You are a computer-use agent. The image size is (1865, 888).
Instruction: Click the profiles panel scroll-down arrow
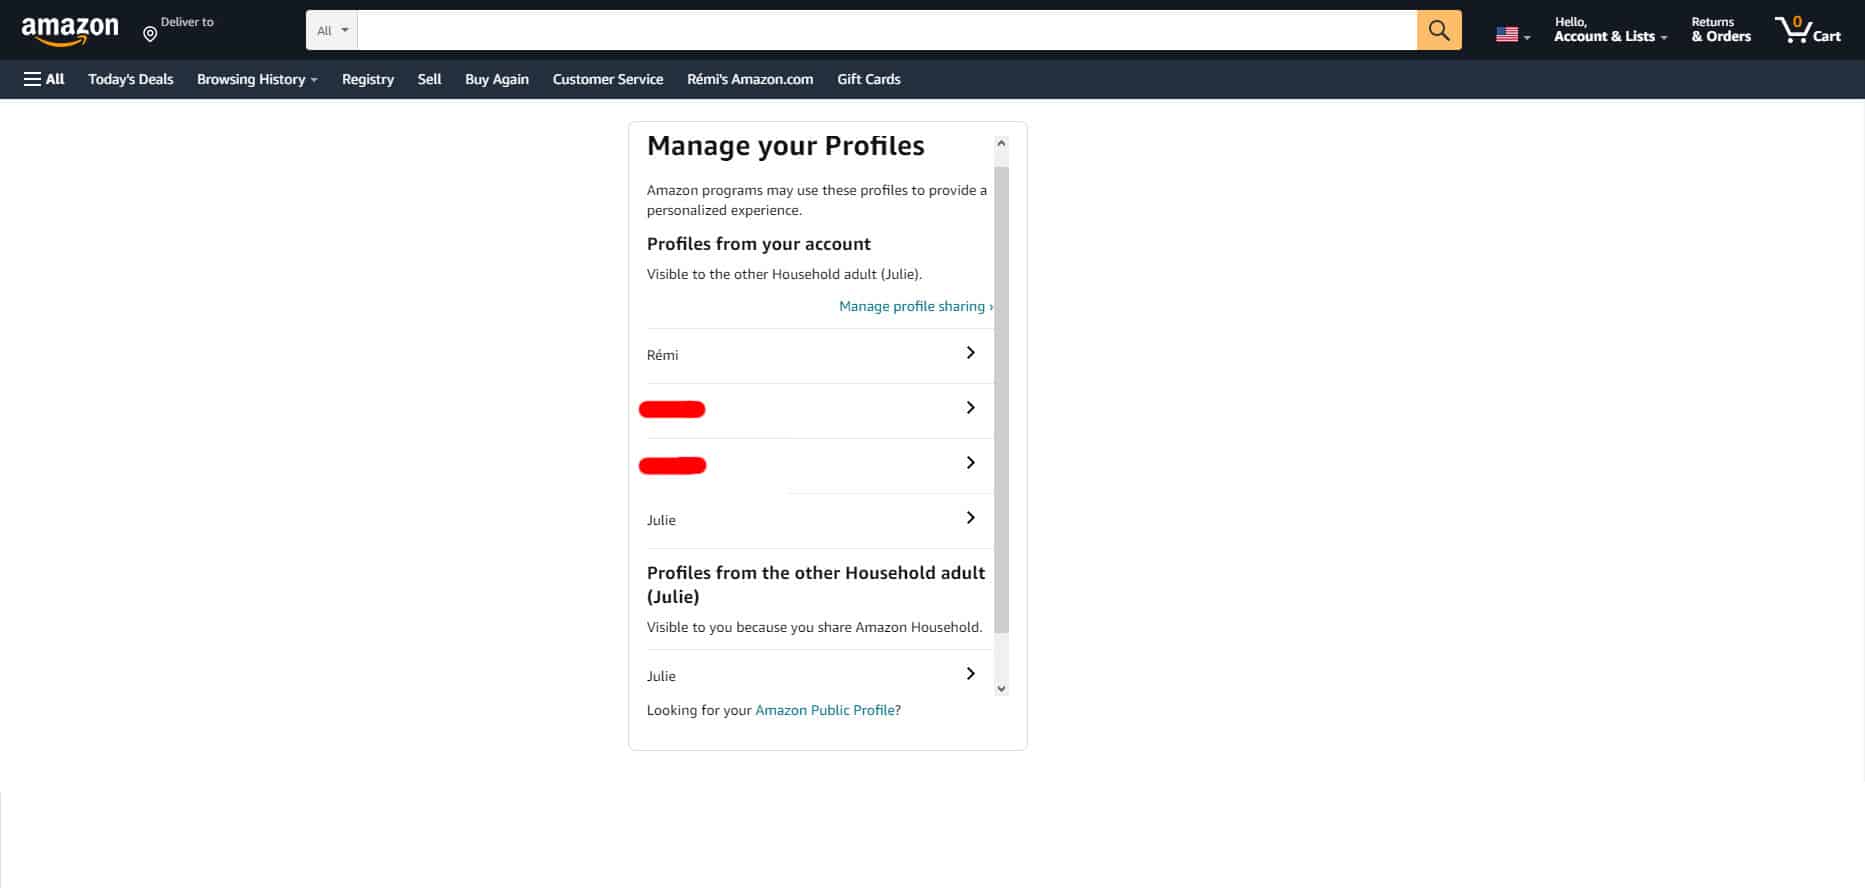tap(1001, 688)
